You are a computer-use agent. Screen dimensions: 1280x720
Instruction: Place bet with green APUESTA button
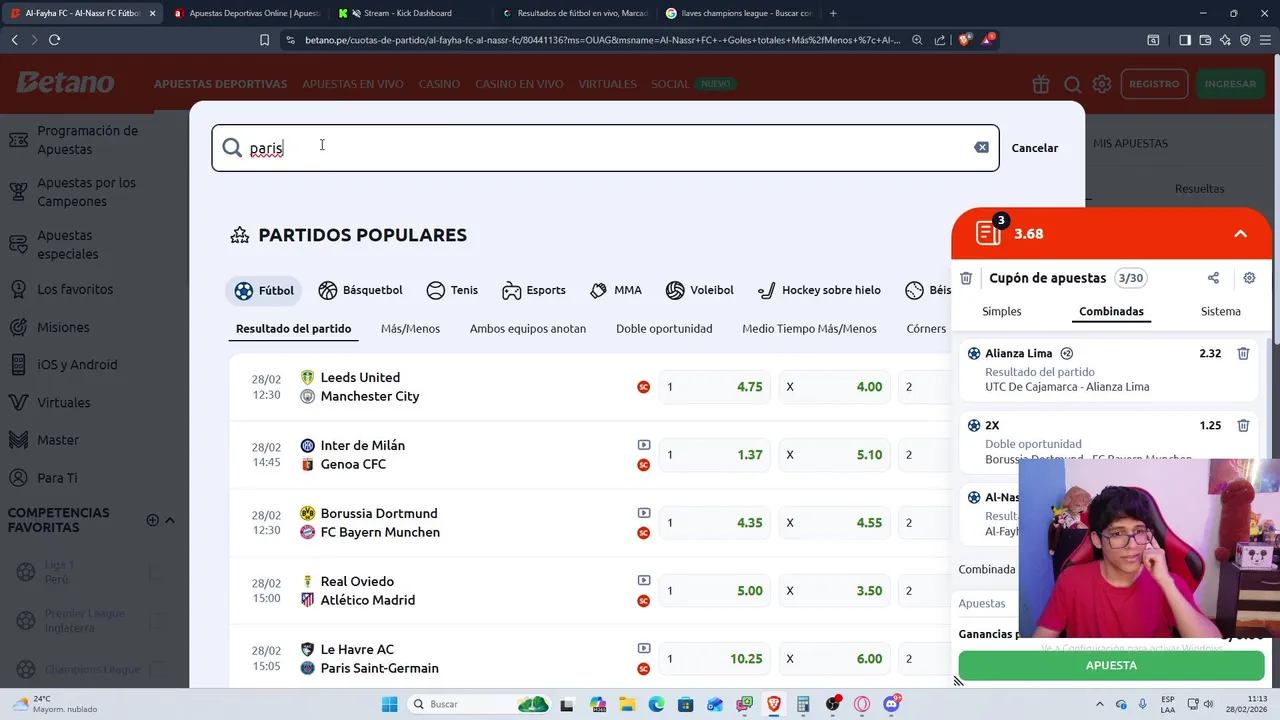pos(1111,665)
